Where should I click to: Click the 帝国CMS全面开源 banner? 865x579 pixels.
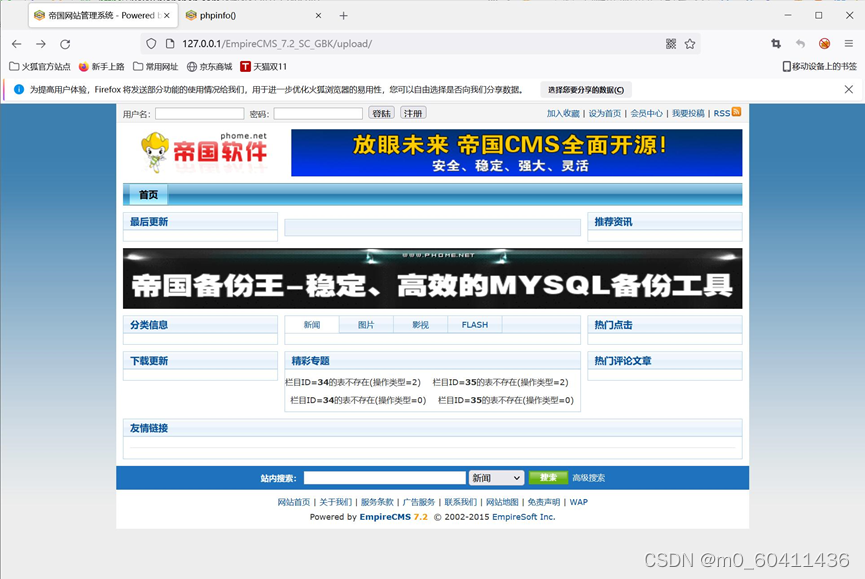[516, 153]
